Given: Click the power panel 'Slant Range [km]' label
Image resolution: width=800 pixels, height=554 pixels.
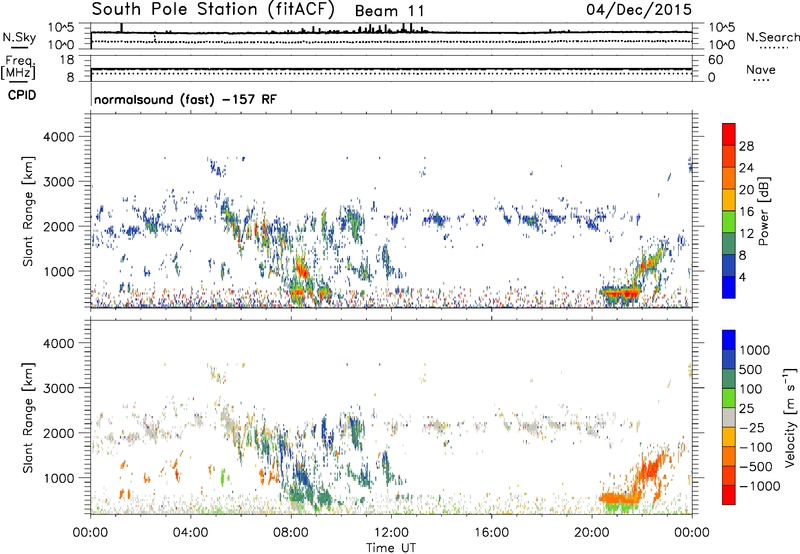Looking at the screenshot, I should [x=28, y=211].
